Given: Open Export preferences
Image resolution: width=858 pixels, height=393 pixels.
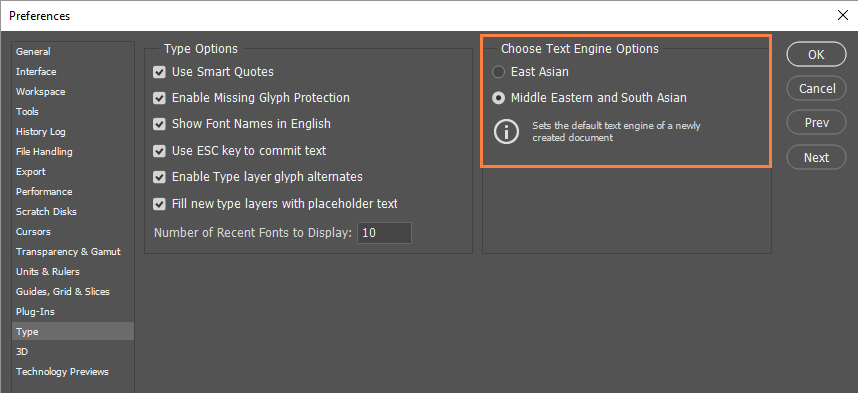Looking at the screenshot, I should click(73, 171).
